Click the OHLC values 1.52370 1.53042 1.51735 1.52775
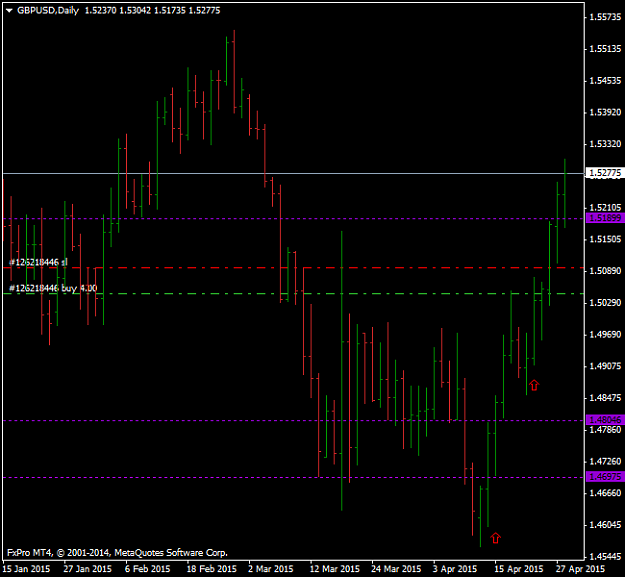The height and width of the screenshot is (577, 625). point(152,11)
